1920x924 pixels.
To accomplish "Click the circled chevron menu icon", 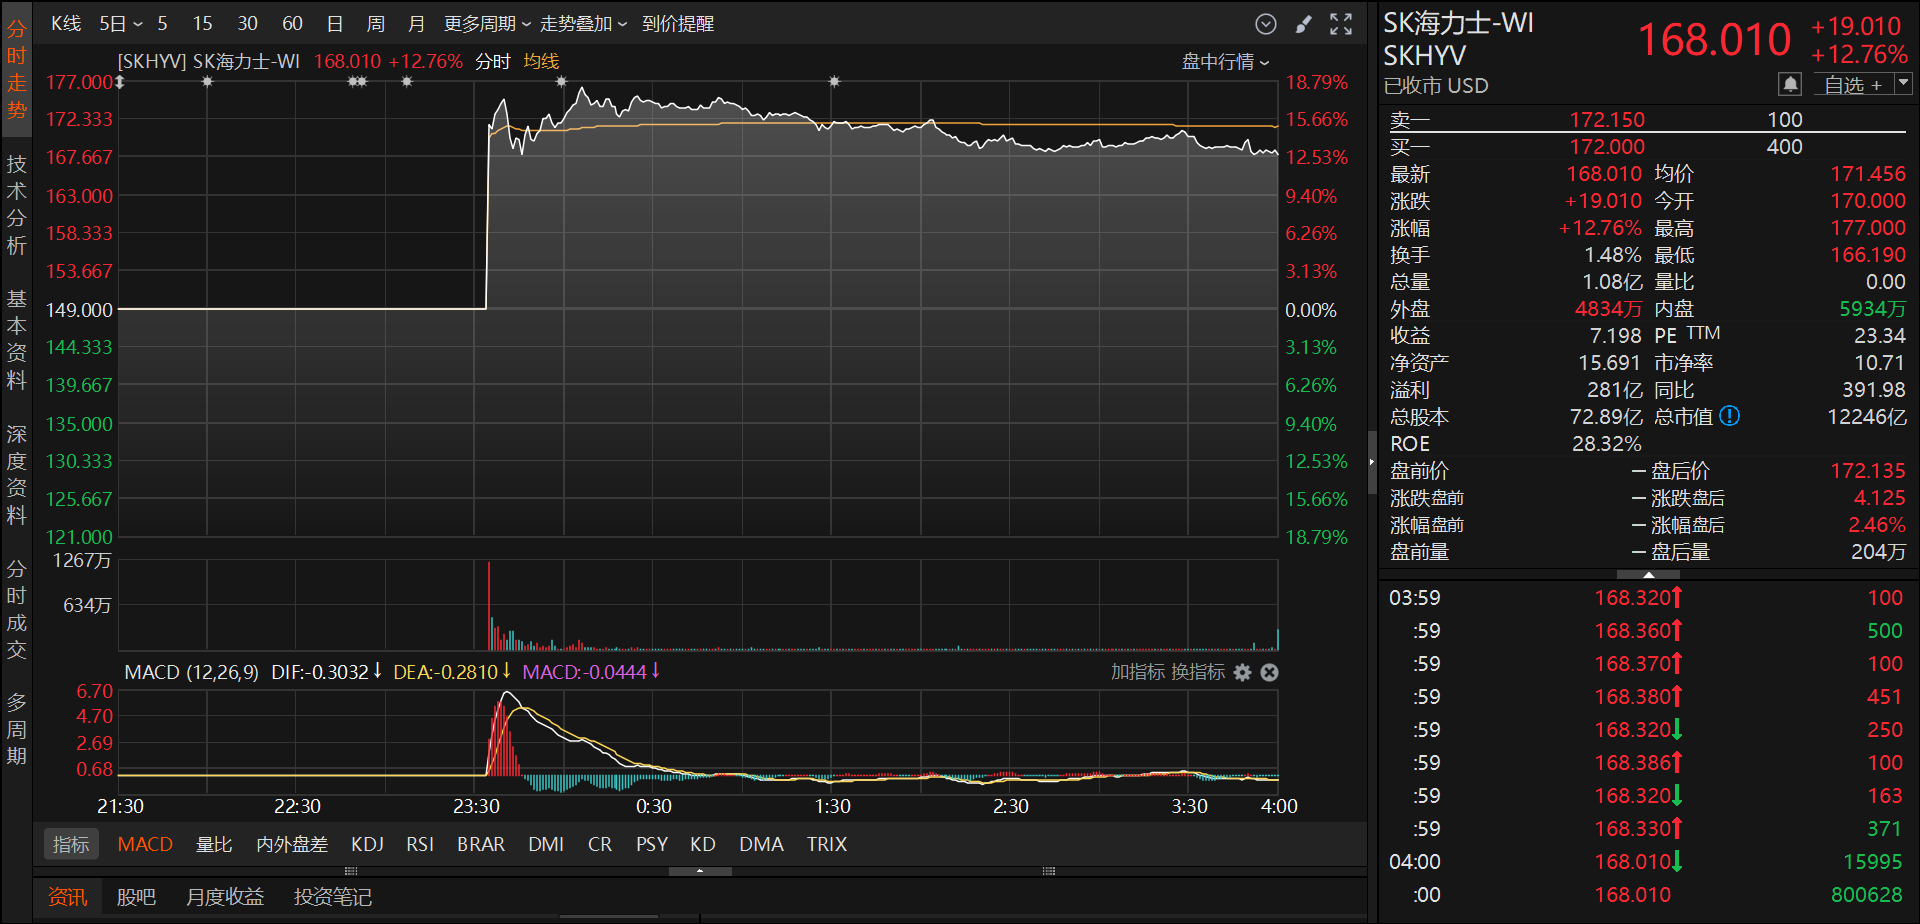I will 1266,24.
